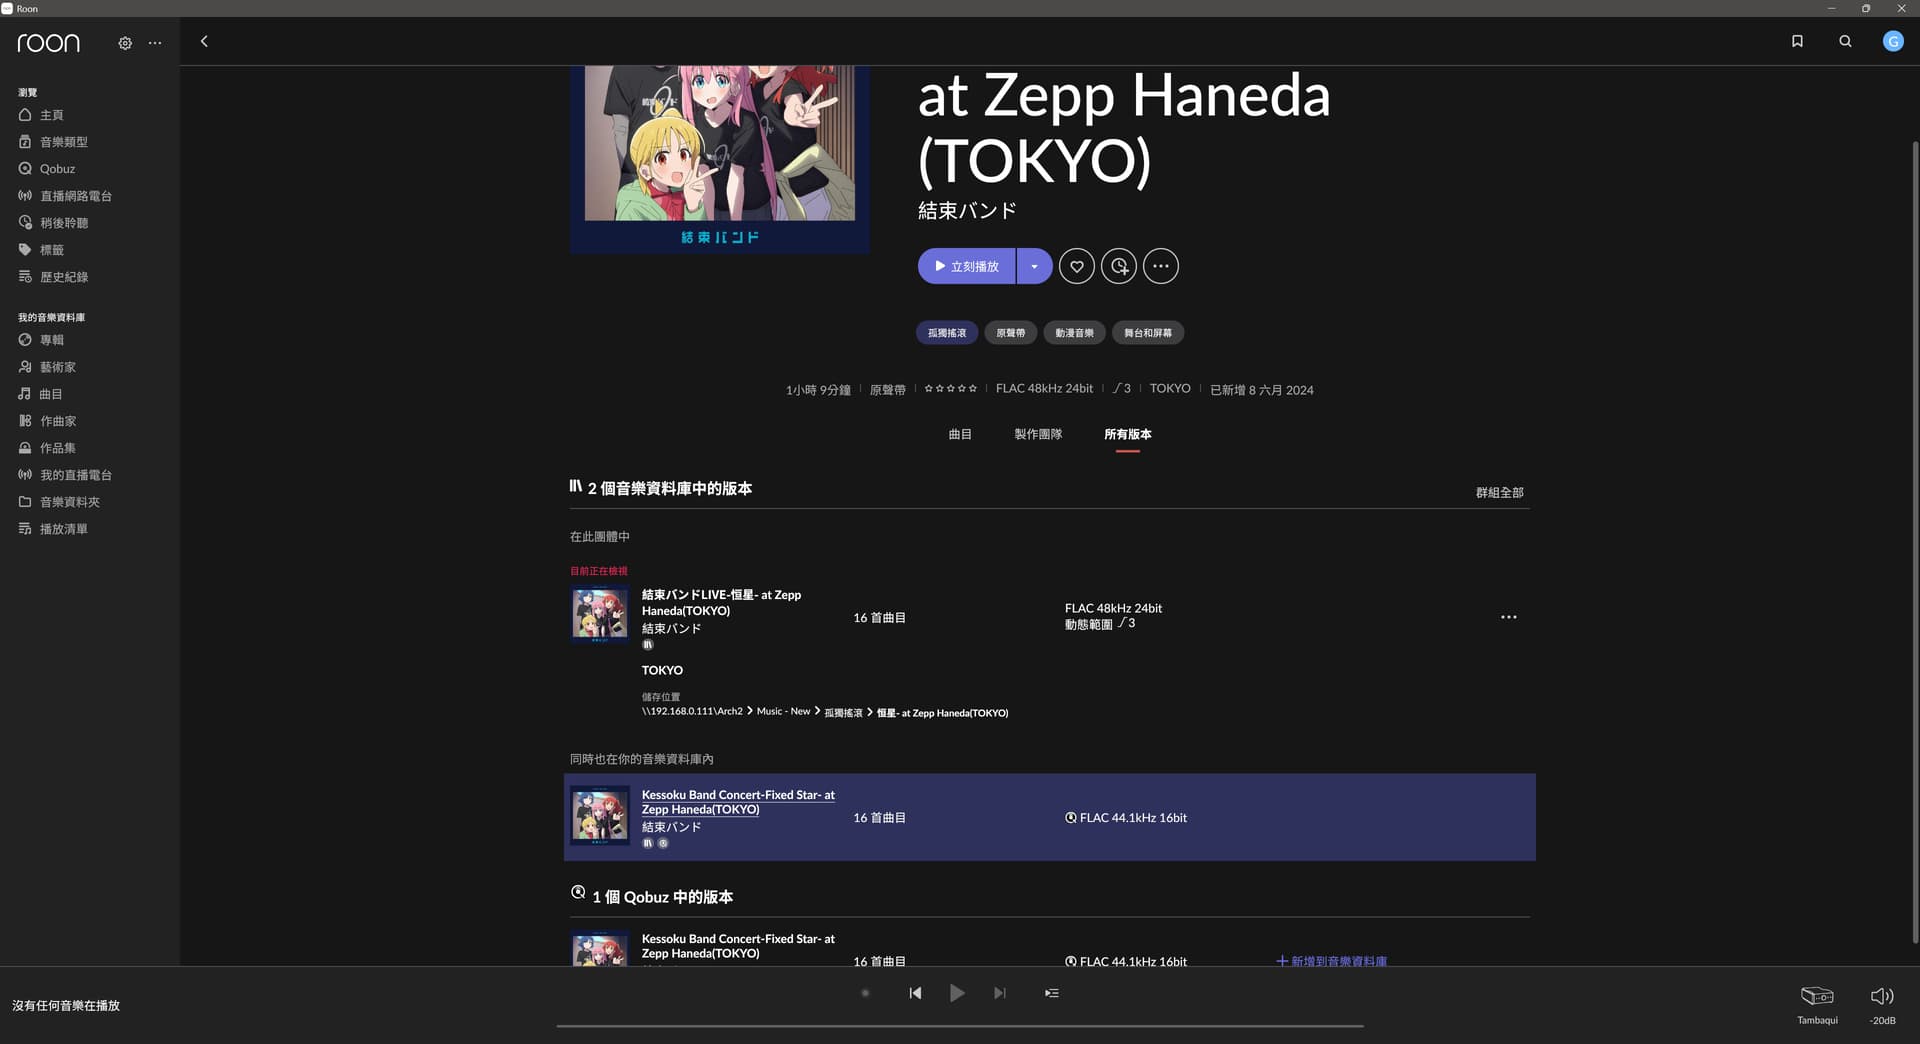Open 我的直播電台 my live radio
The image size is (1920, 1044).
[x=66, y=475]
